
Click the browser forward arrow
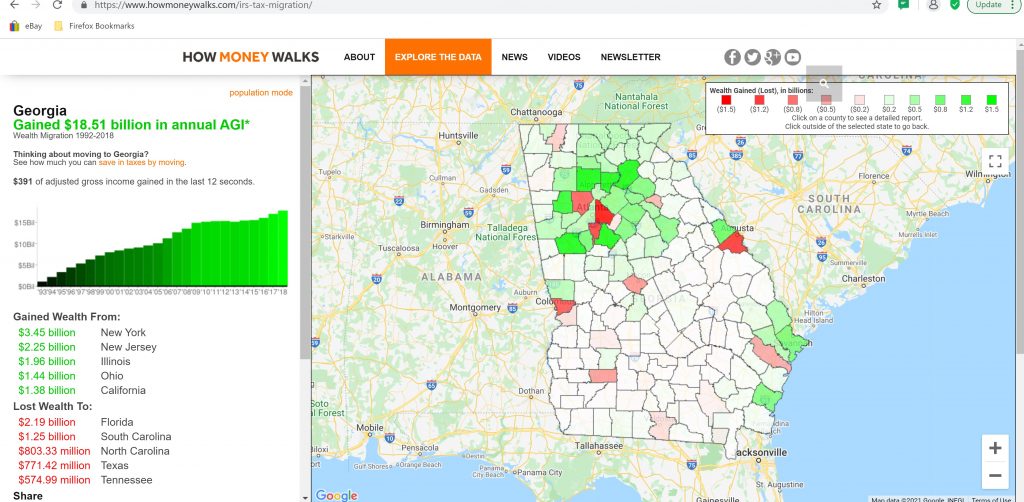coord(36,5)
